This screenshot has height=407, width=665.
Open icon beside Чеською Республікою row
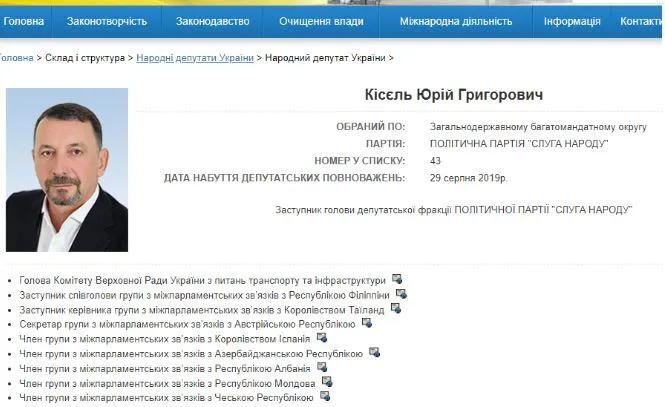coord(325,396)
